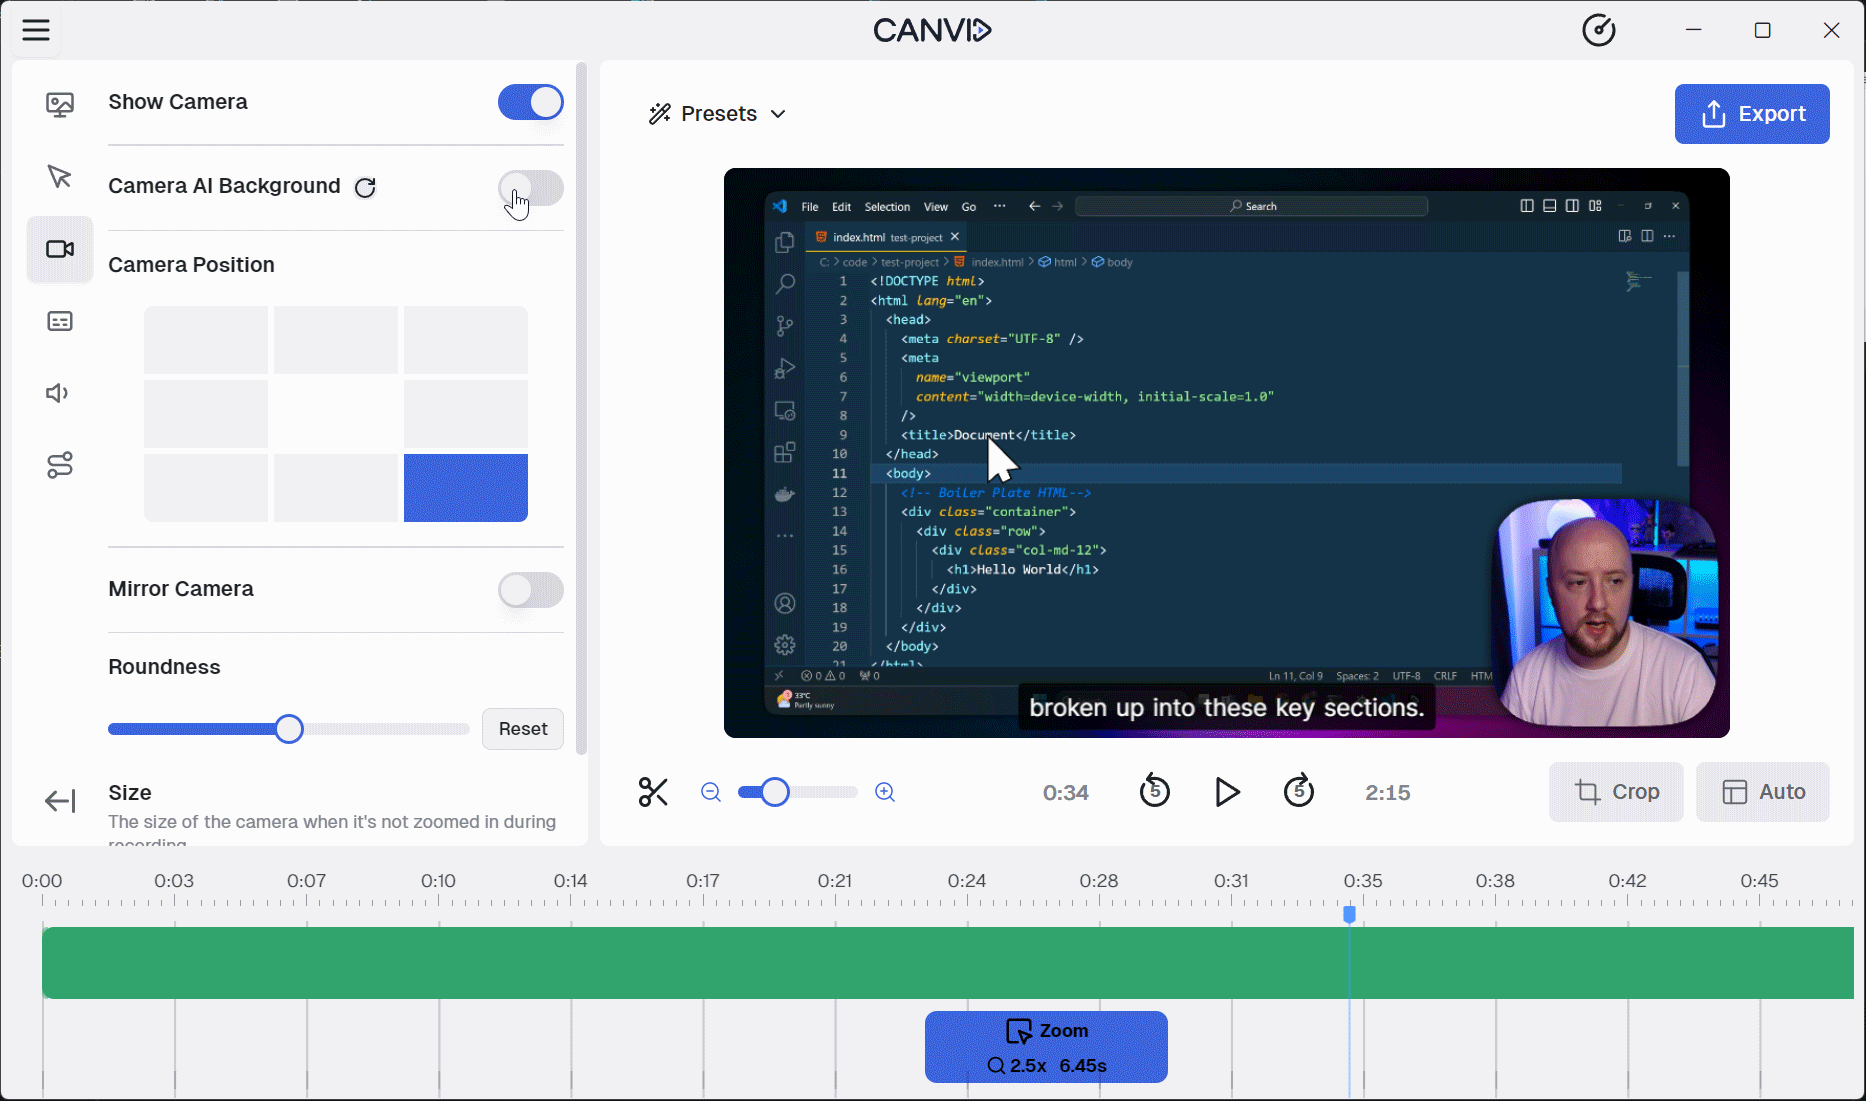Cut the clip with the scissors tool
This screenshot has height=1101, width=1866.
click(x=653, y=791)
